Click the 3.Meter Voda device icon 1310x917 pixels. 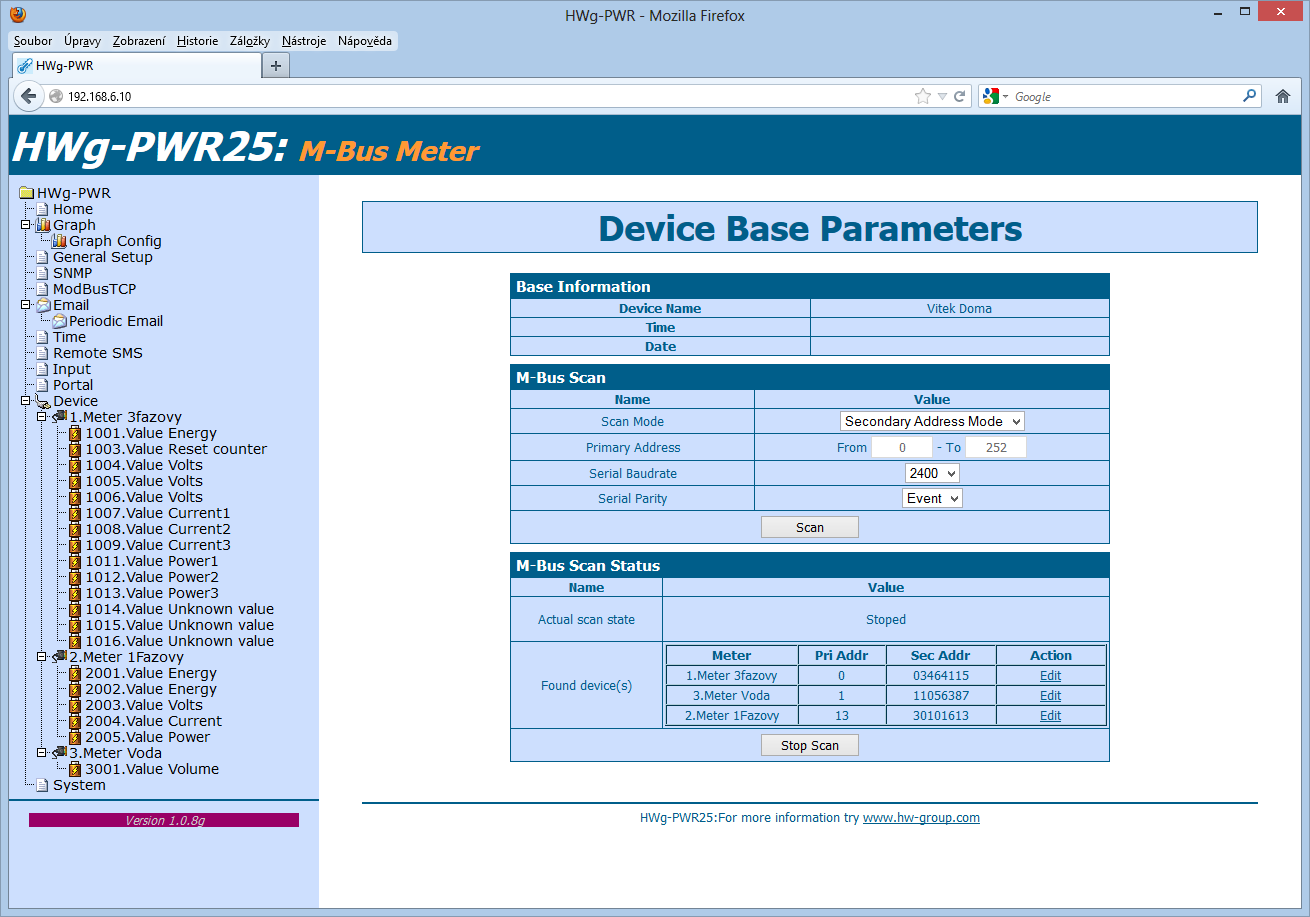pyautogui.click(x=59, y=753)
